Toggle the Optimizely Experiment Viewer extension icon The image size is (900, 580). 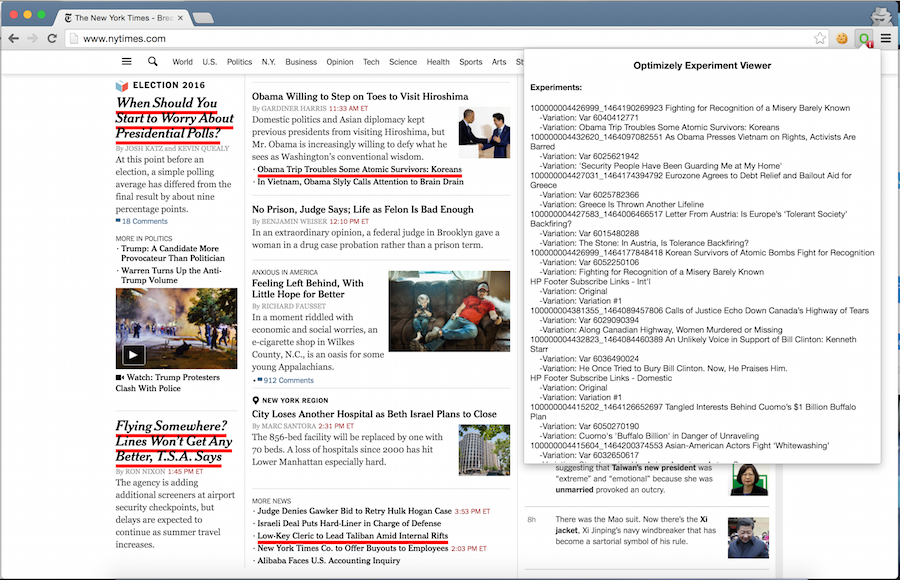[864, 38]
